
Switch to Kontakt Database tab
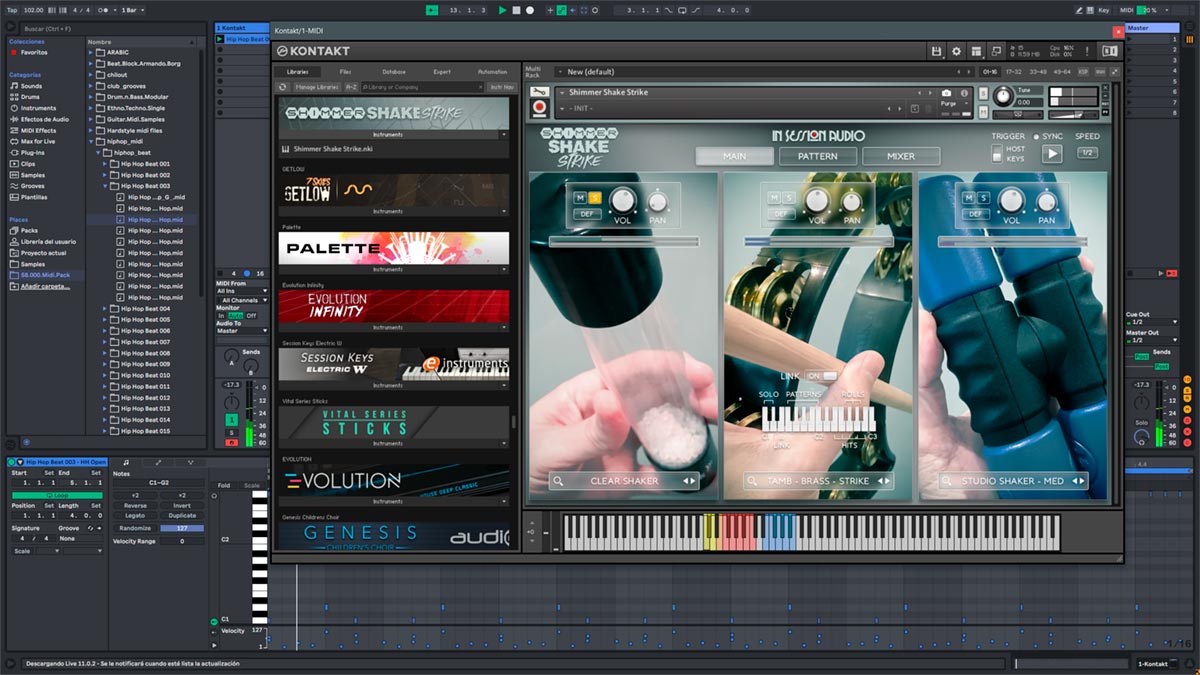pos(394,72)
